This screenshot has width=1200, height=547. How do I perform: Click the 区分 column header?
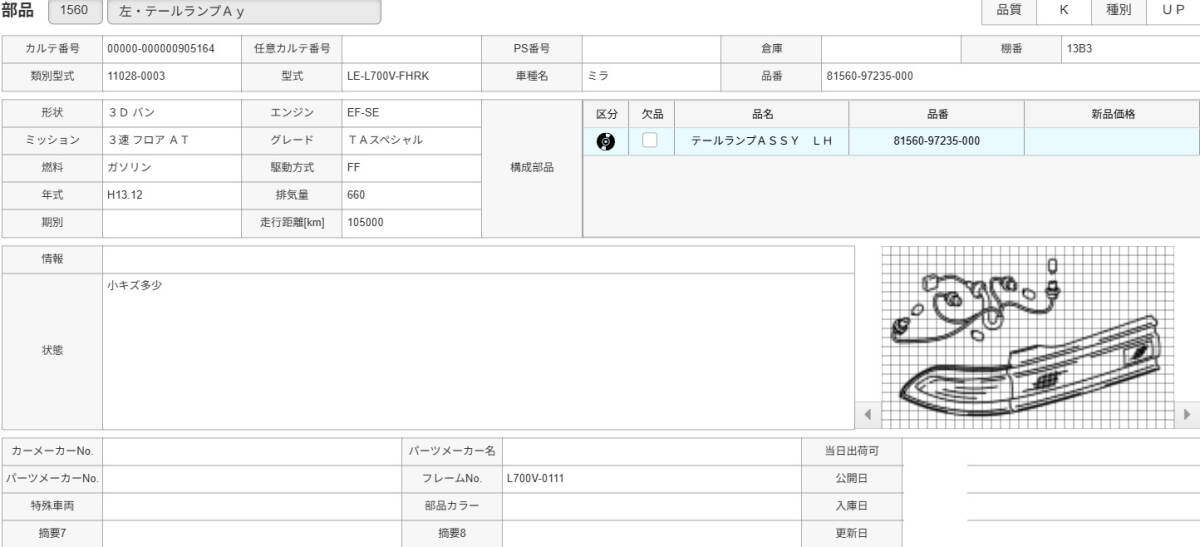tap(606, 114)
